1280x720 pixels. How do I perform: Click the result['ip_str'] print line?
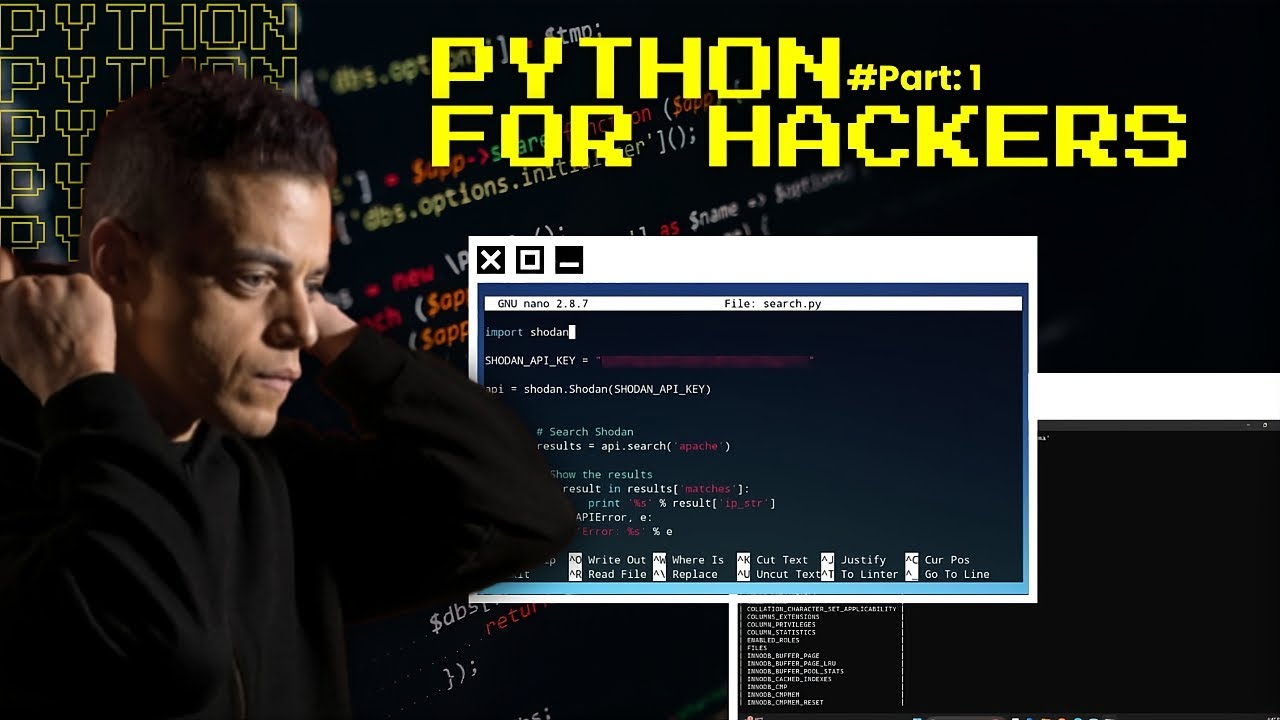pos(681,503)
